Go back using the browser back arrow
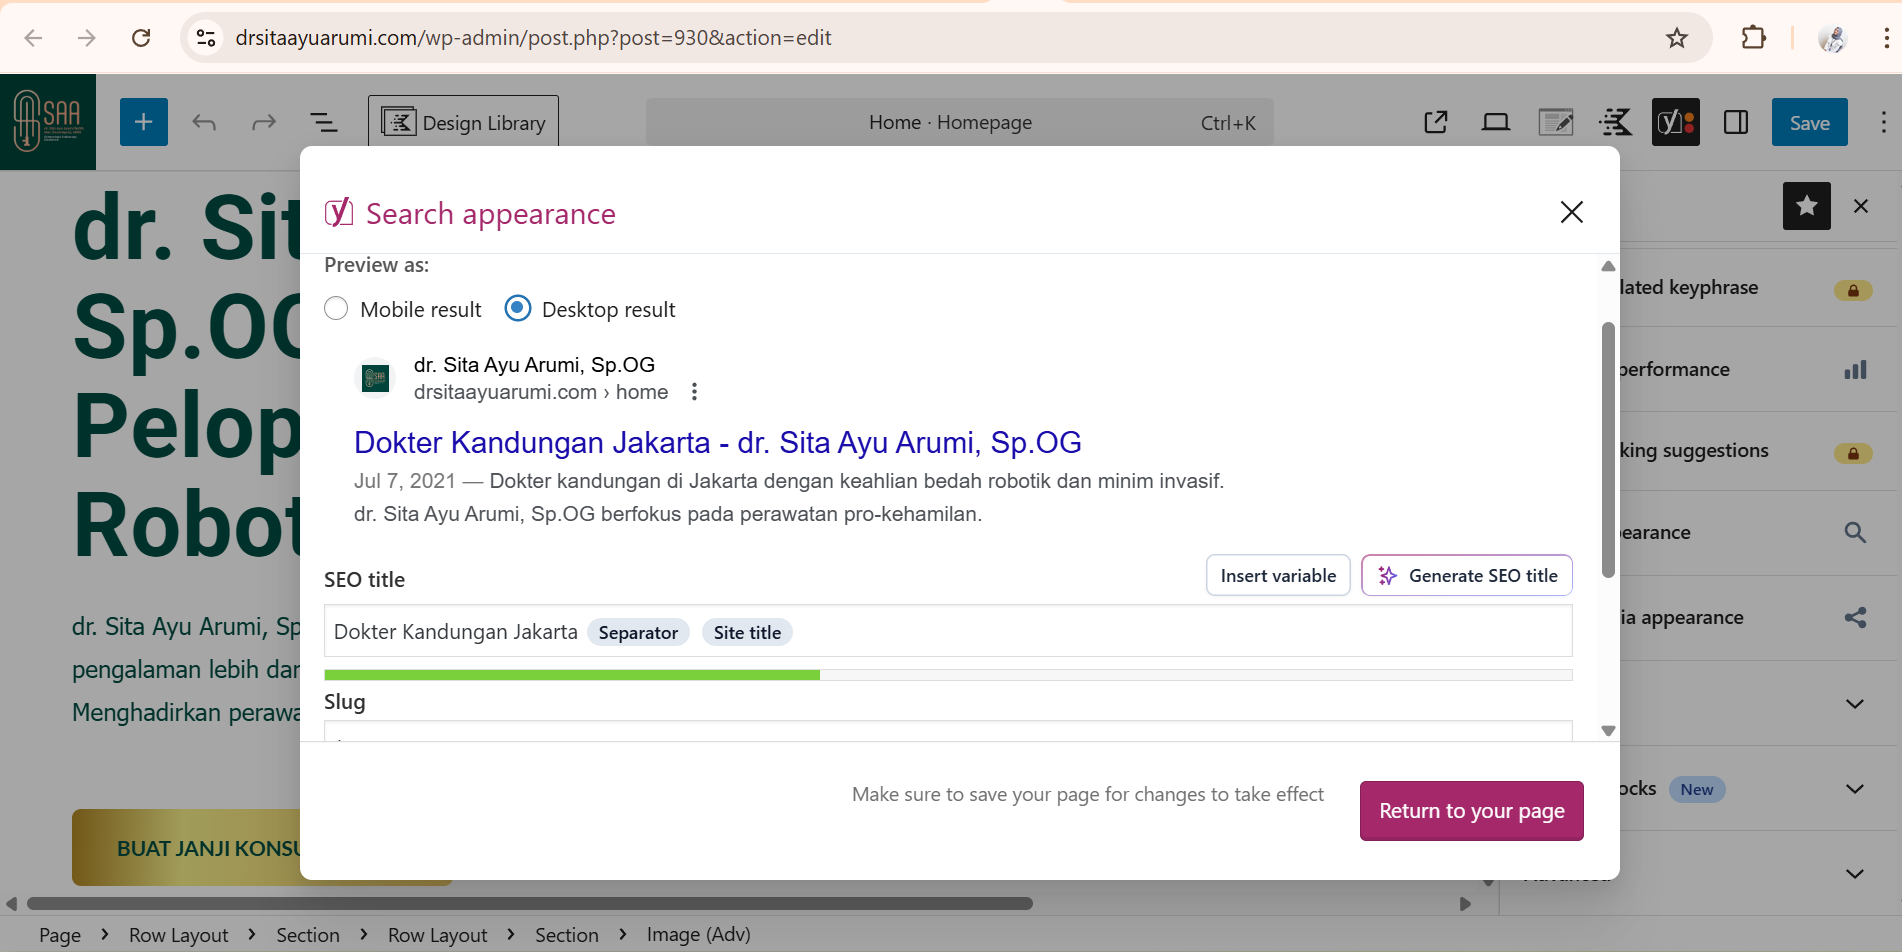Viewport: 1902px width, 952px height. click(33, 38)
